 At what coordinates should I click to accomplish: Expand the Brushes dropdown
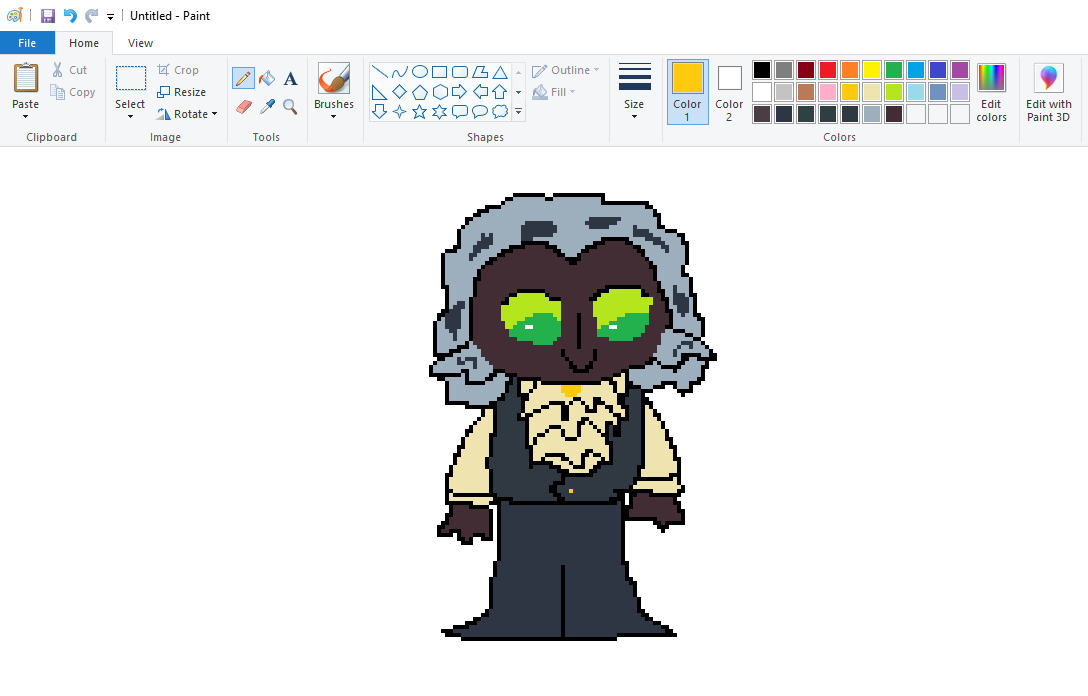(334, 115)
